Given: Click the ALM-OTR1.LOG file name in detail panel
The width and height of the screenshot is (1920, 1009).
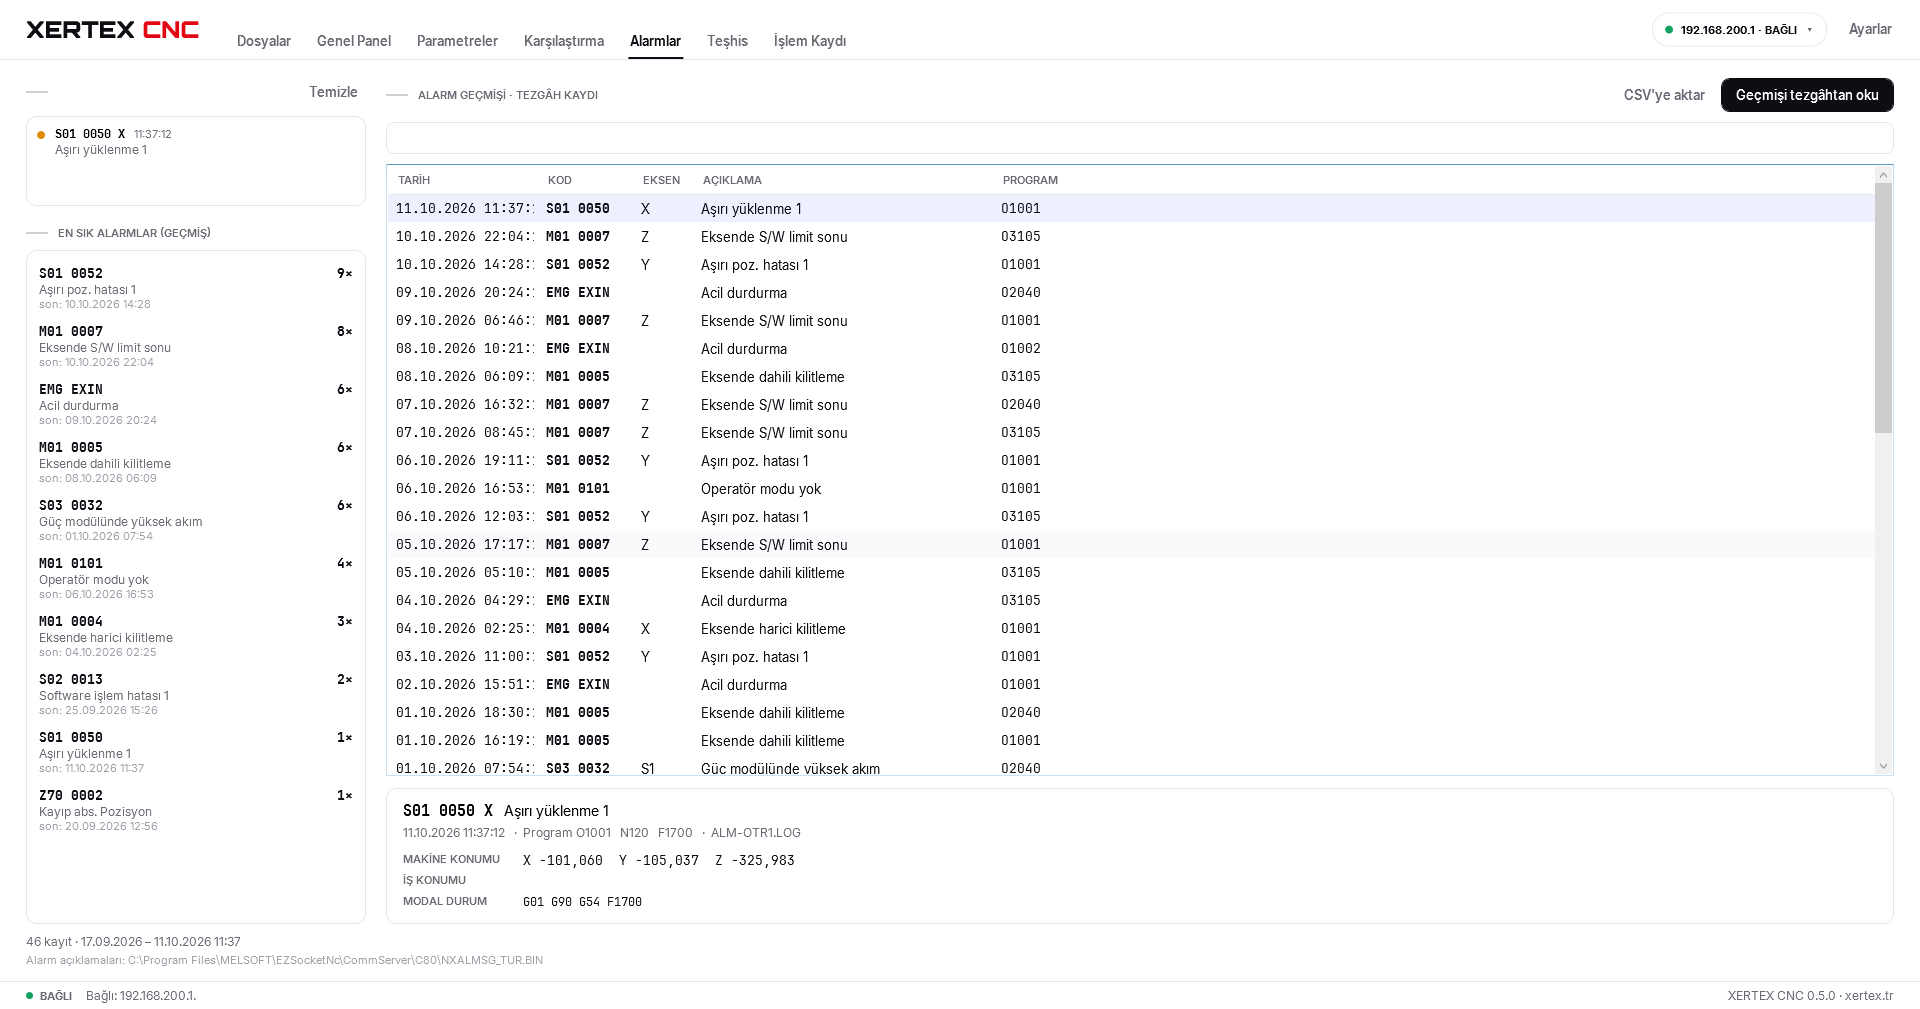Looking at the screenshot, I should pyautogui.click(x=755, y=833).
